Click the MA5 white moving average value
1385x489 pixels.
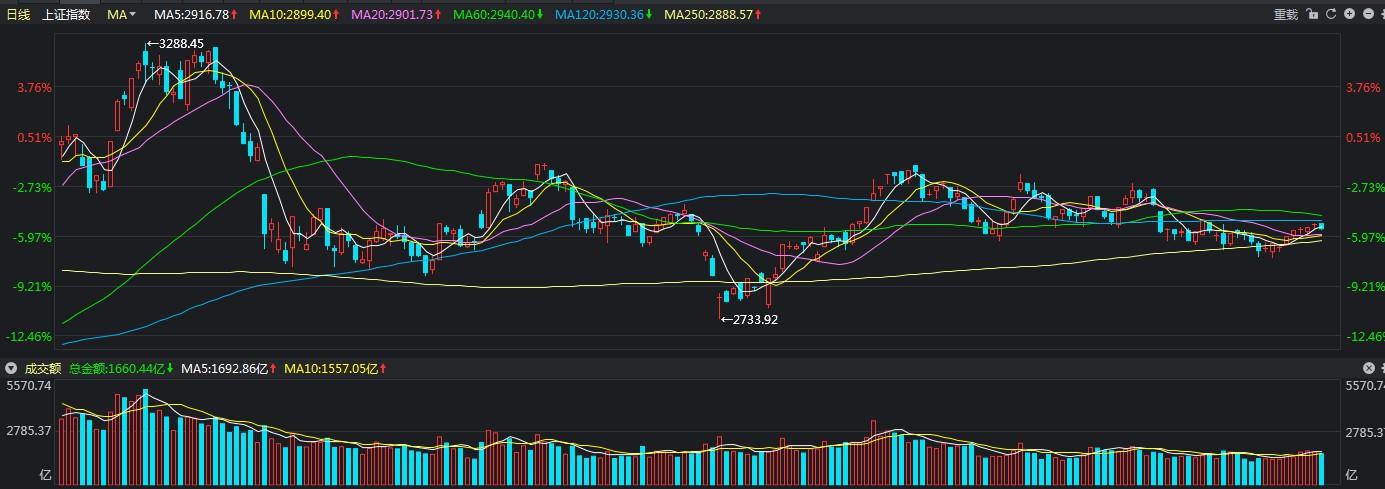coord(195,15)
